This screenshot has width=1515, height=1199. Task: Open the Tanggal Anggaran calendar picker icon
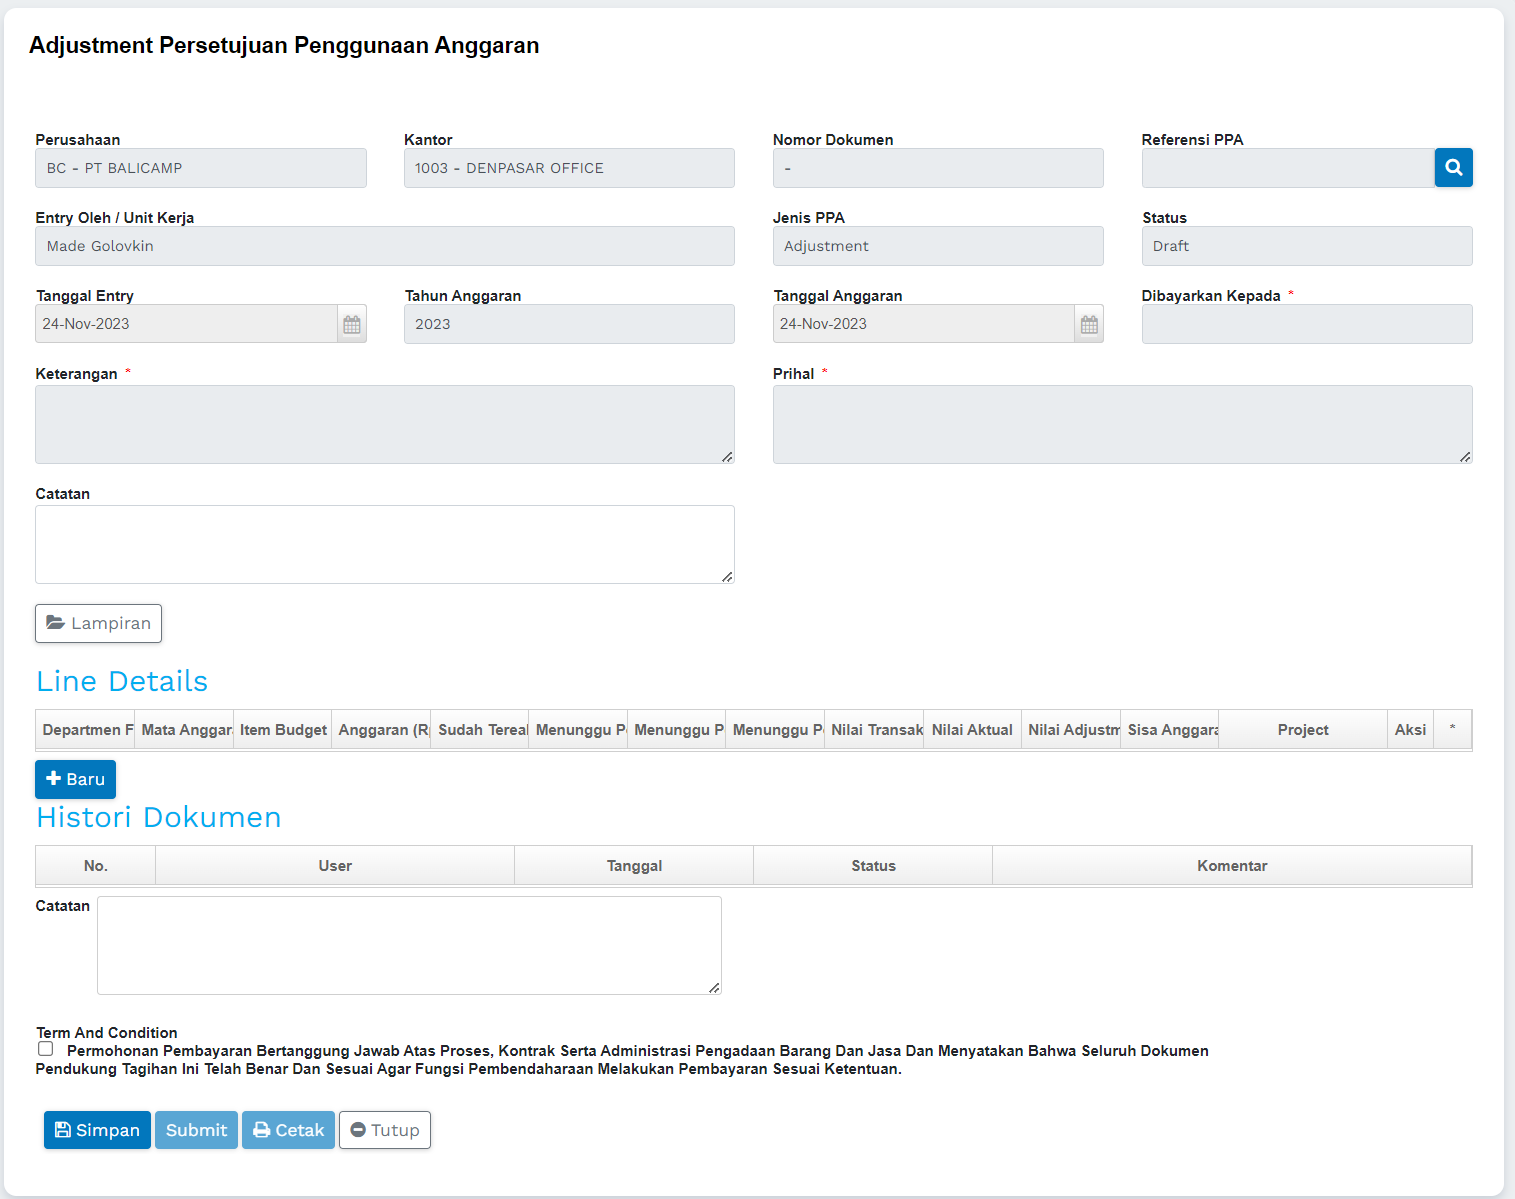pyautogui.click(x=1089, y=324)
